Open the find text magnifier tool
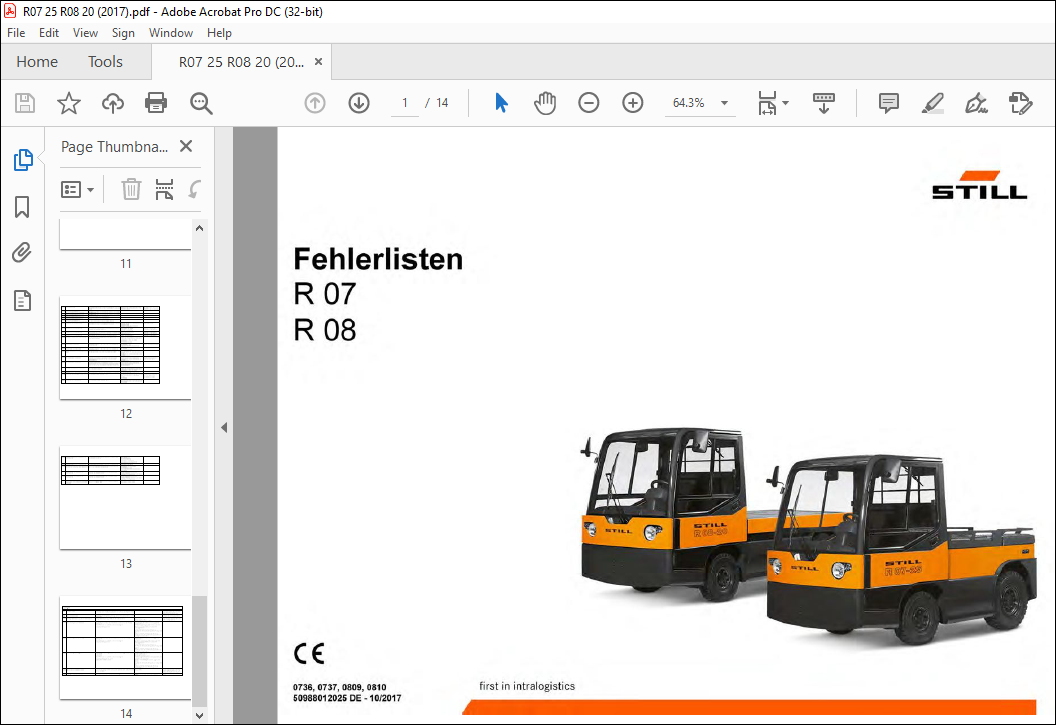The width and height of the screenshot is (1056, 725). pyautogui.click(x=201, y=103)
